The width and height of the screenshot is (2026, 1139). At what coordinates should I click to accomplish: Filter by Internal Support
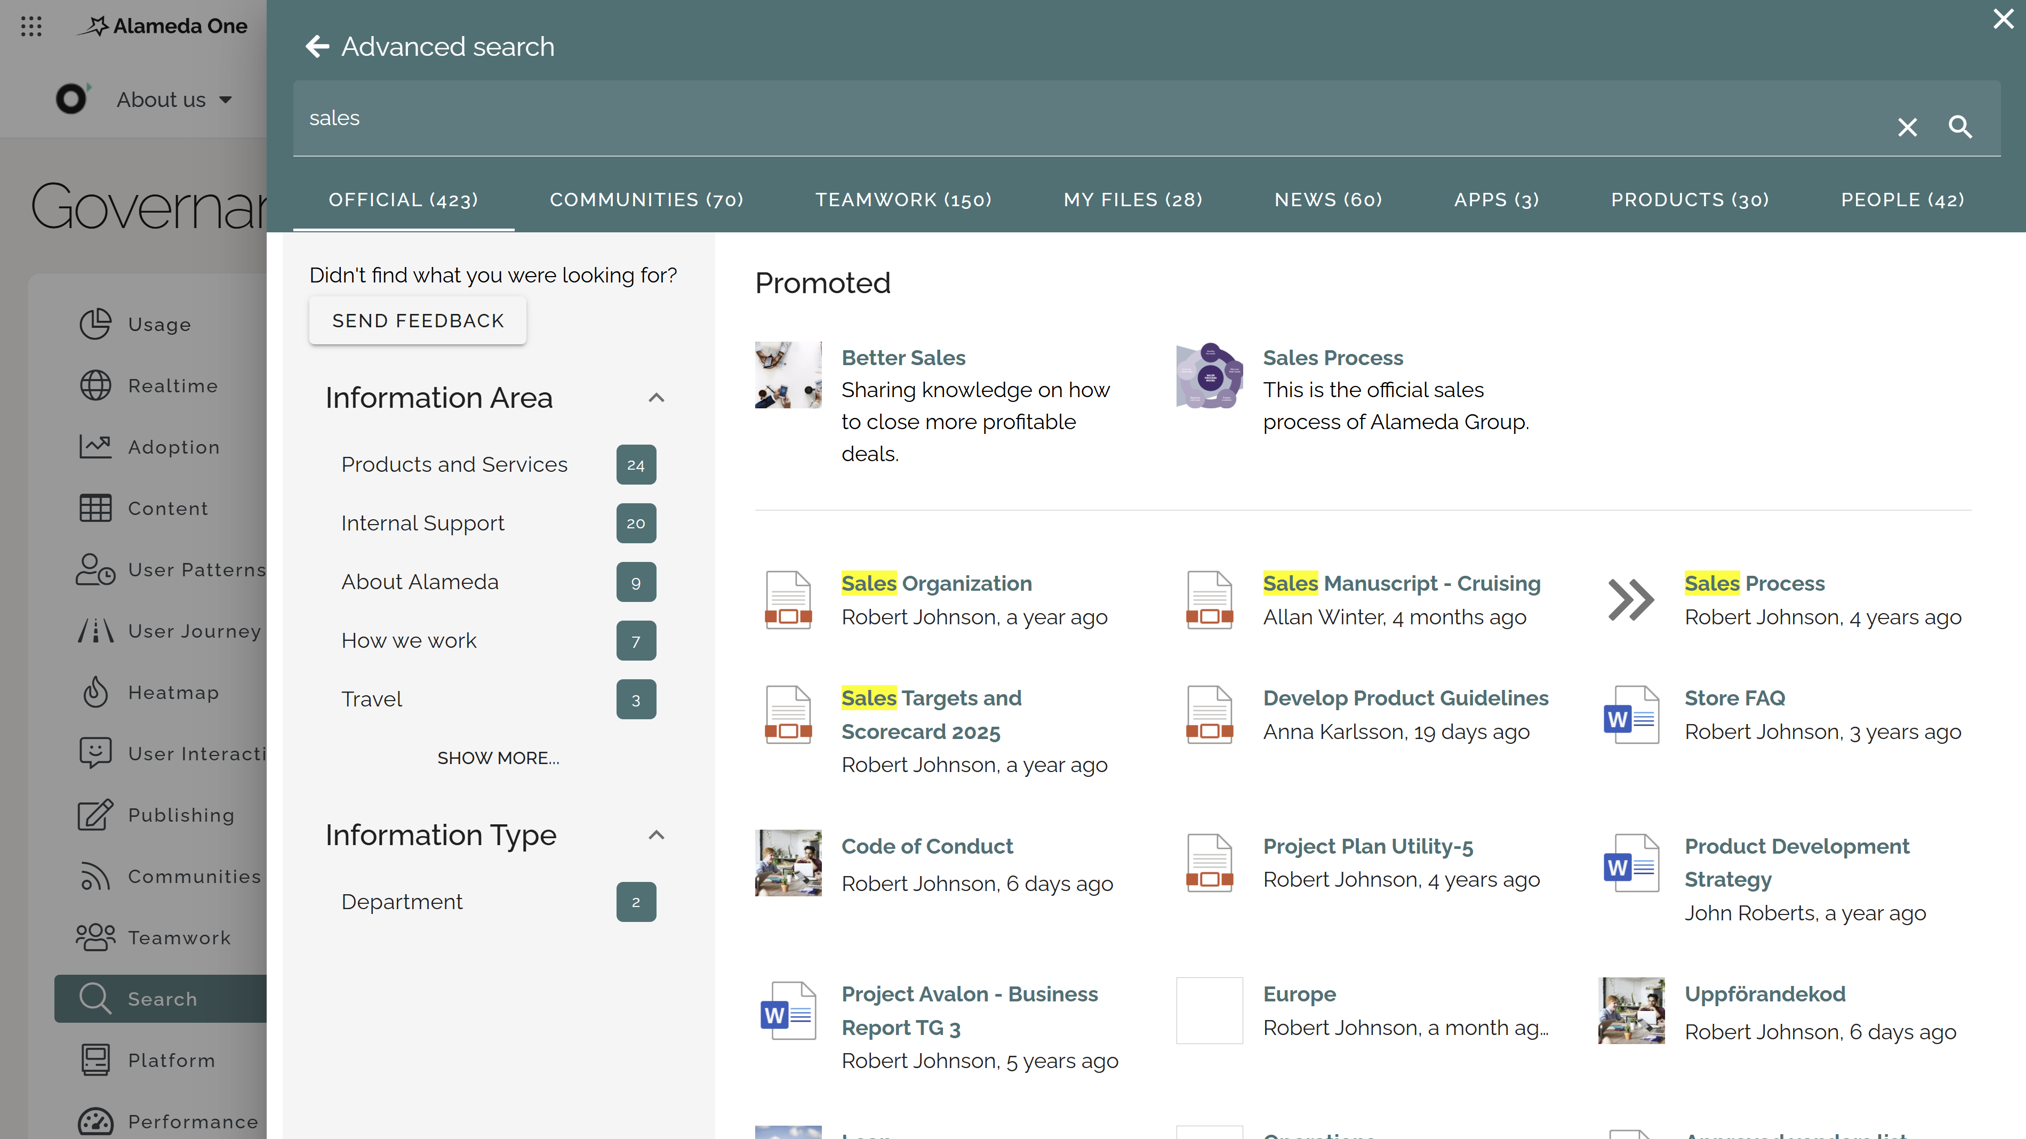[x=498, y=523]
